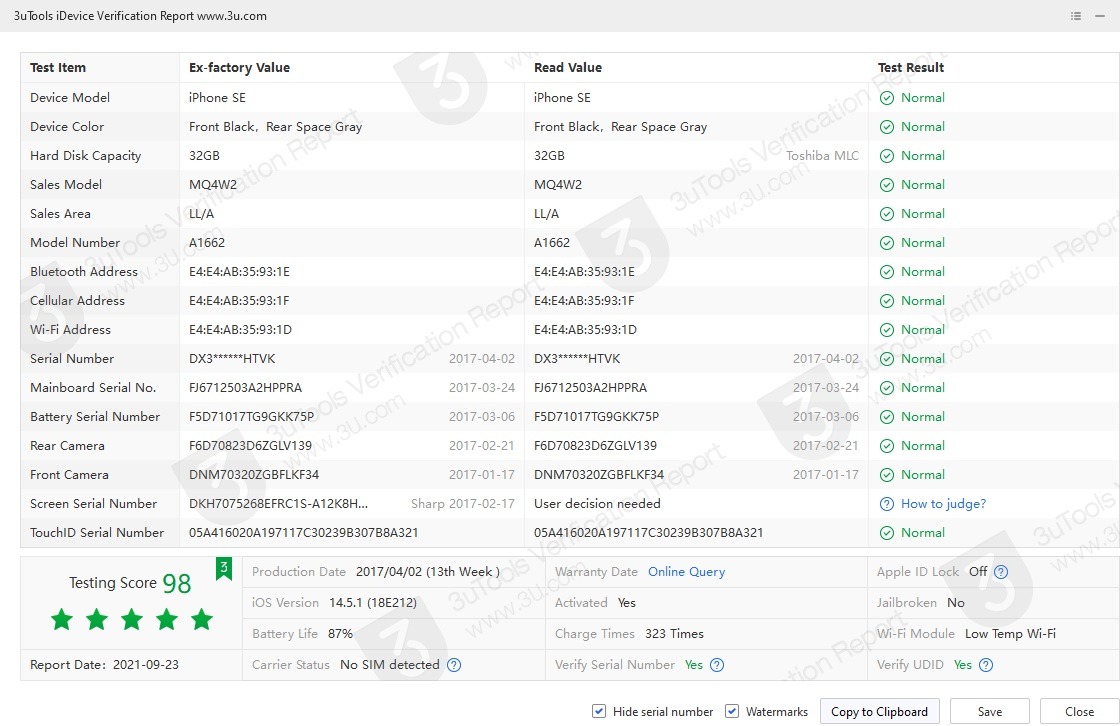
Task: Click the Normal check icon for Cellular Address
Action: [x=886, y=301]
